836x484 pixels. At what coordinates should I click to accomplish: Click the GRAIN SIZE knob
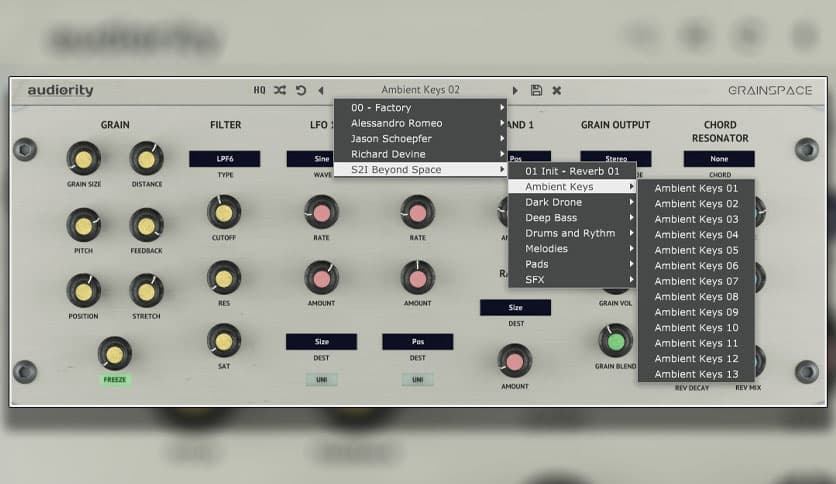(83, 159)
